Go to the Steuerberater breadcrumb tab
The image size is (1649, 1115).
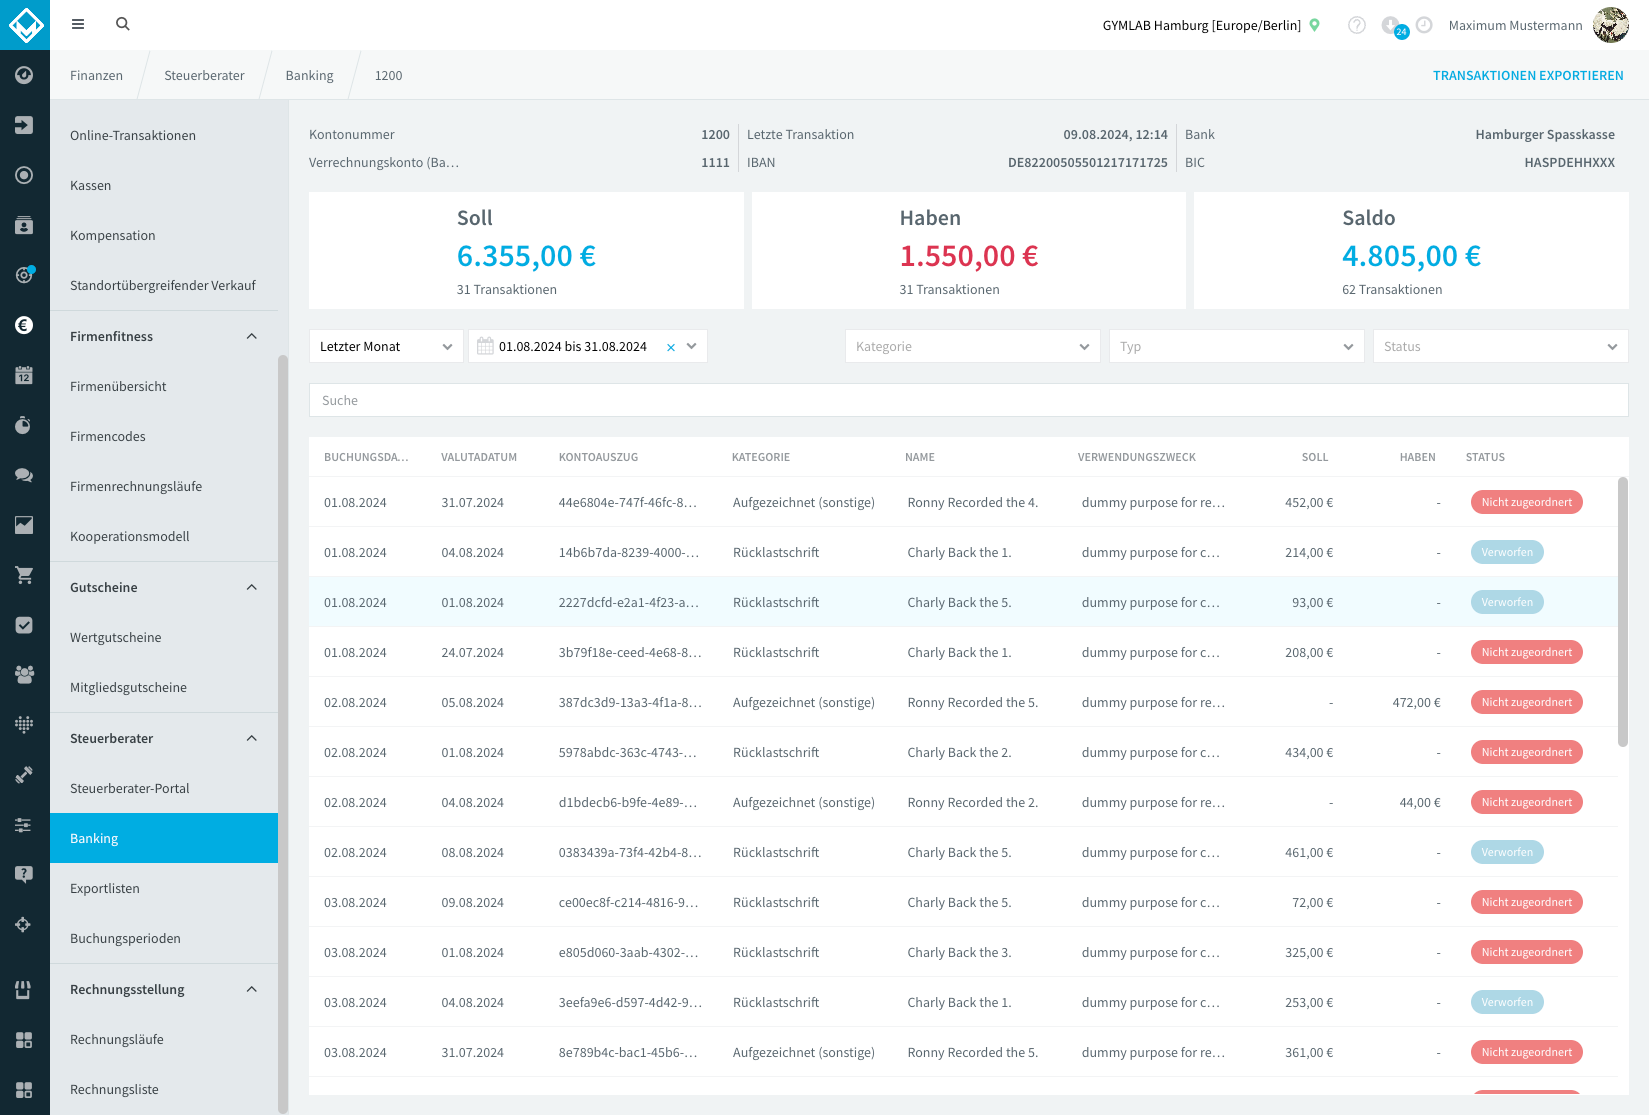204,75
